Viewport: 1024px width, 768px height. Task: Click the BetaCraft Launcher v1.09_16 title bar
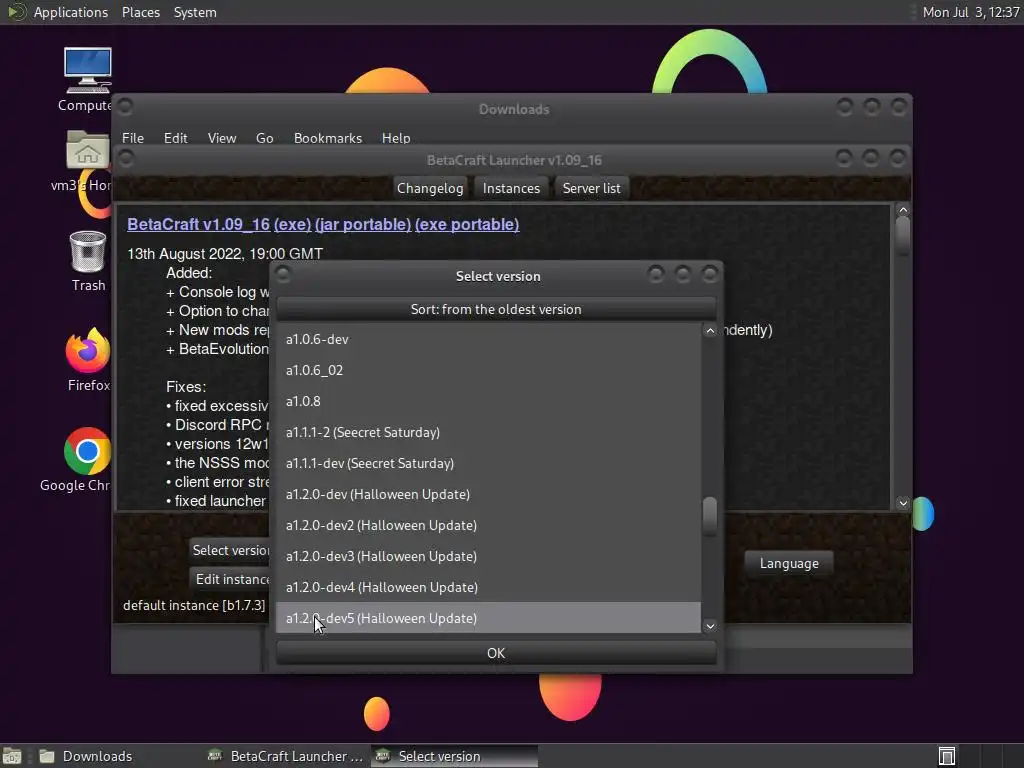point(514,160)
